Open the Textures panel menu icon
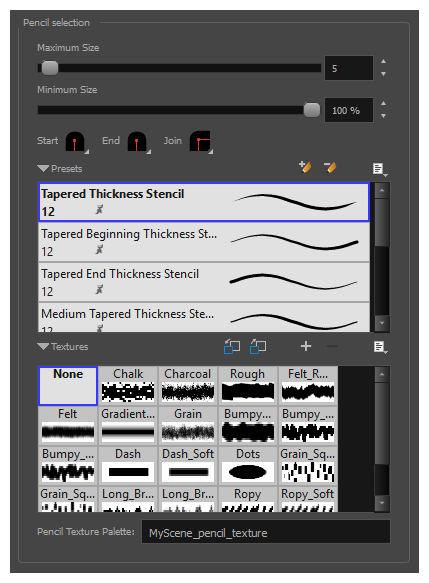The width and height of the screenshot is (429, 583). point(380,347)
